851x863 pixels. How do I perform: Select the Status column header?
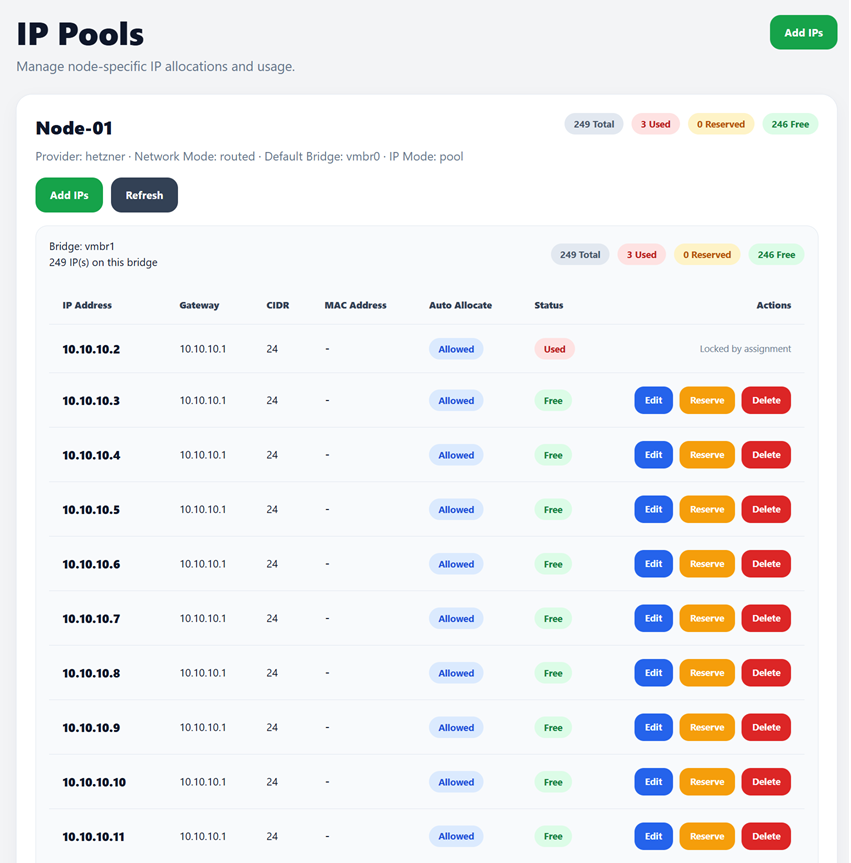[x=548, y=305]
